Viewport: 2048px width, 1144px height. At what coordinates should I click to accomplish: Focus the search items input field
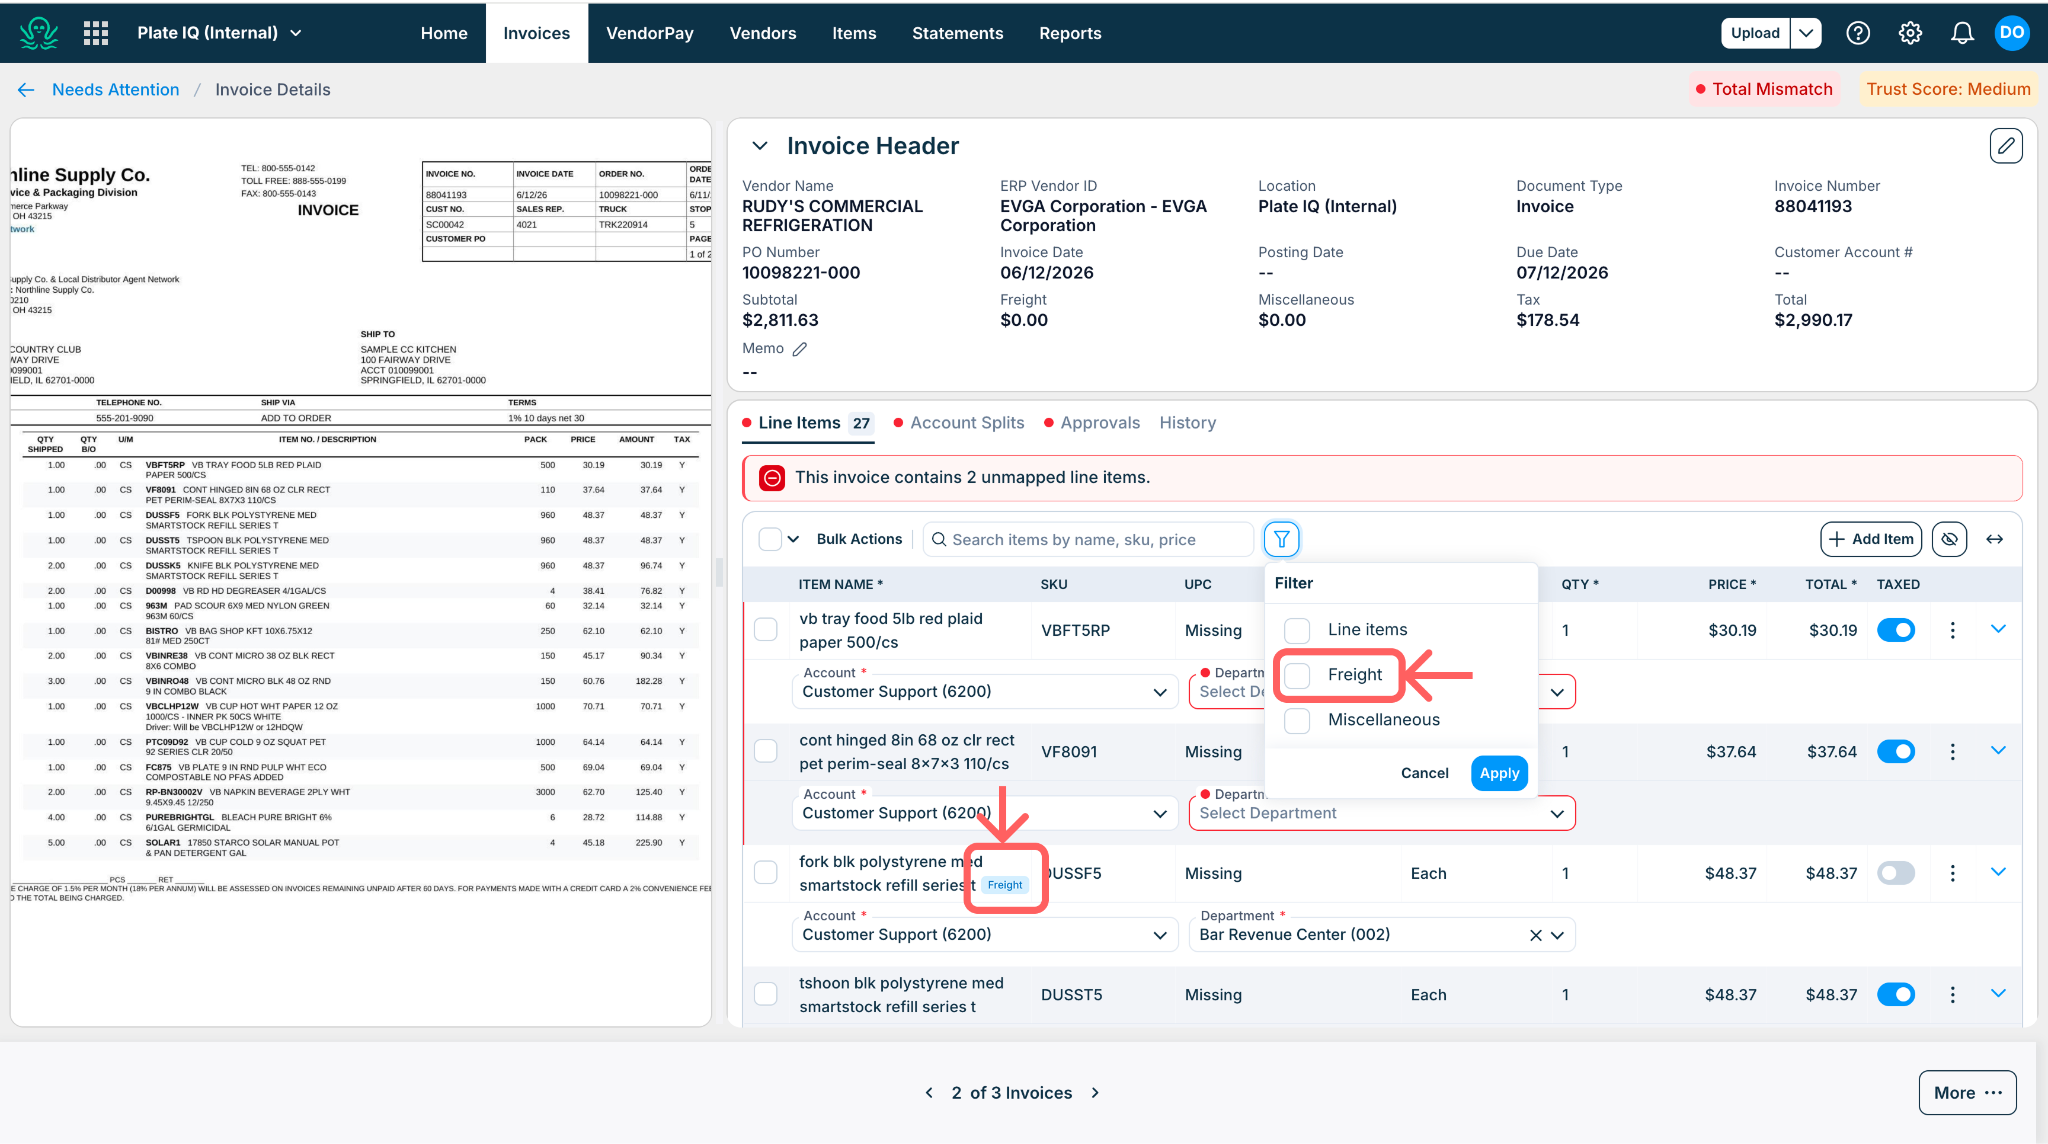[x=1088, y=539]
